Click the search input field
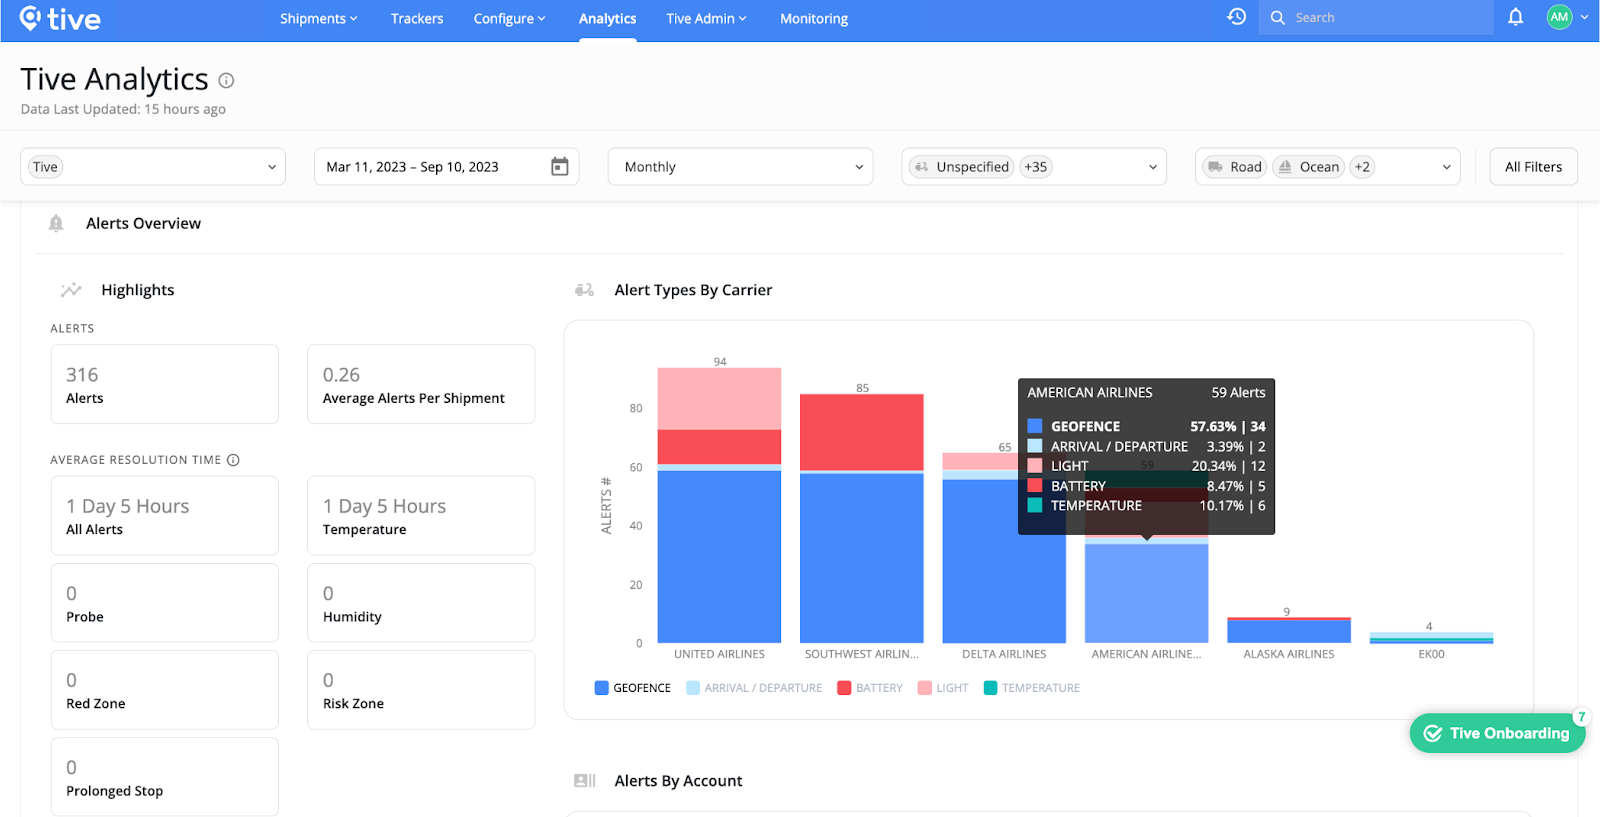This screenshot has height=817, width=1600. (1376, 18)
